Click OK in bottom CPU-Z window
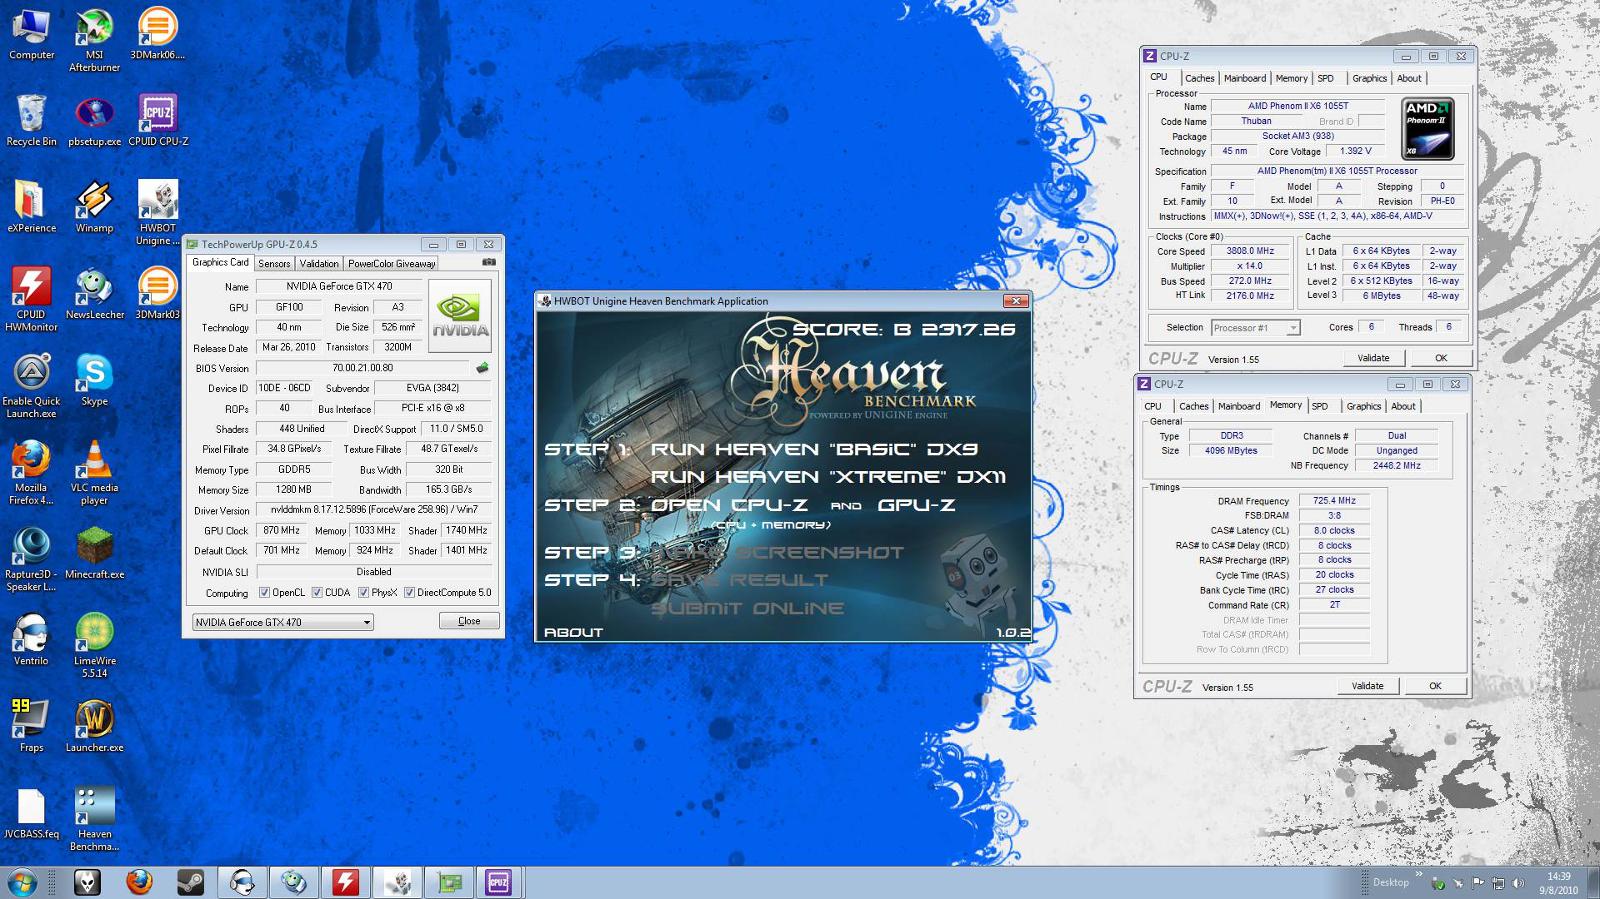The width and height of the screenshot is (1600, 899). tap(1435, 686)
